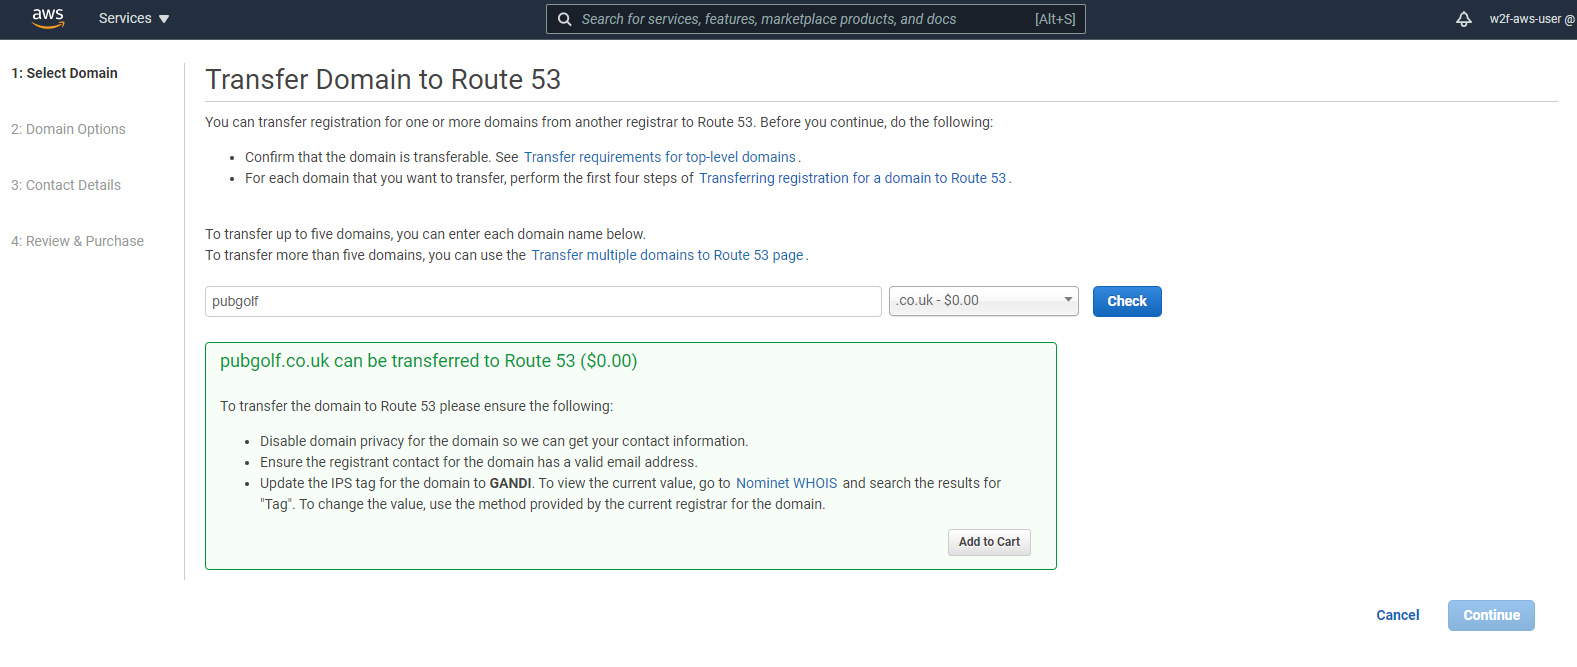Image resolution: width=1577 pixels, height=667 pixels.
Task: Click the AWS services search box
Action: pyautogui.click(x=815, y=19)
